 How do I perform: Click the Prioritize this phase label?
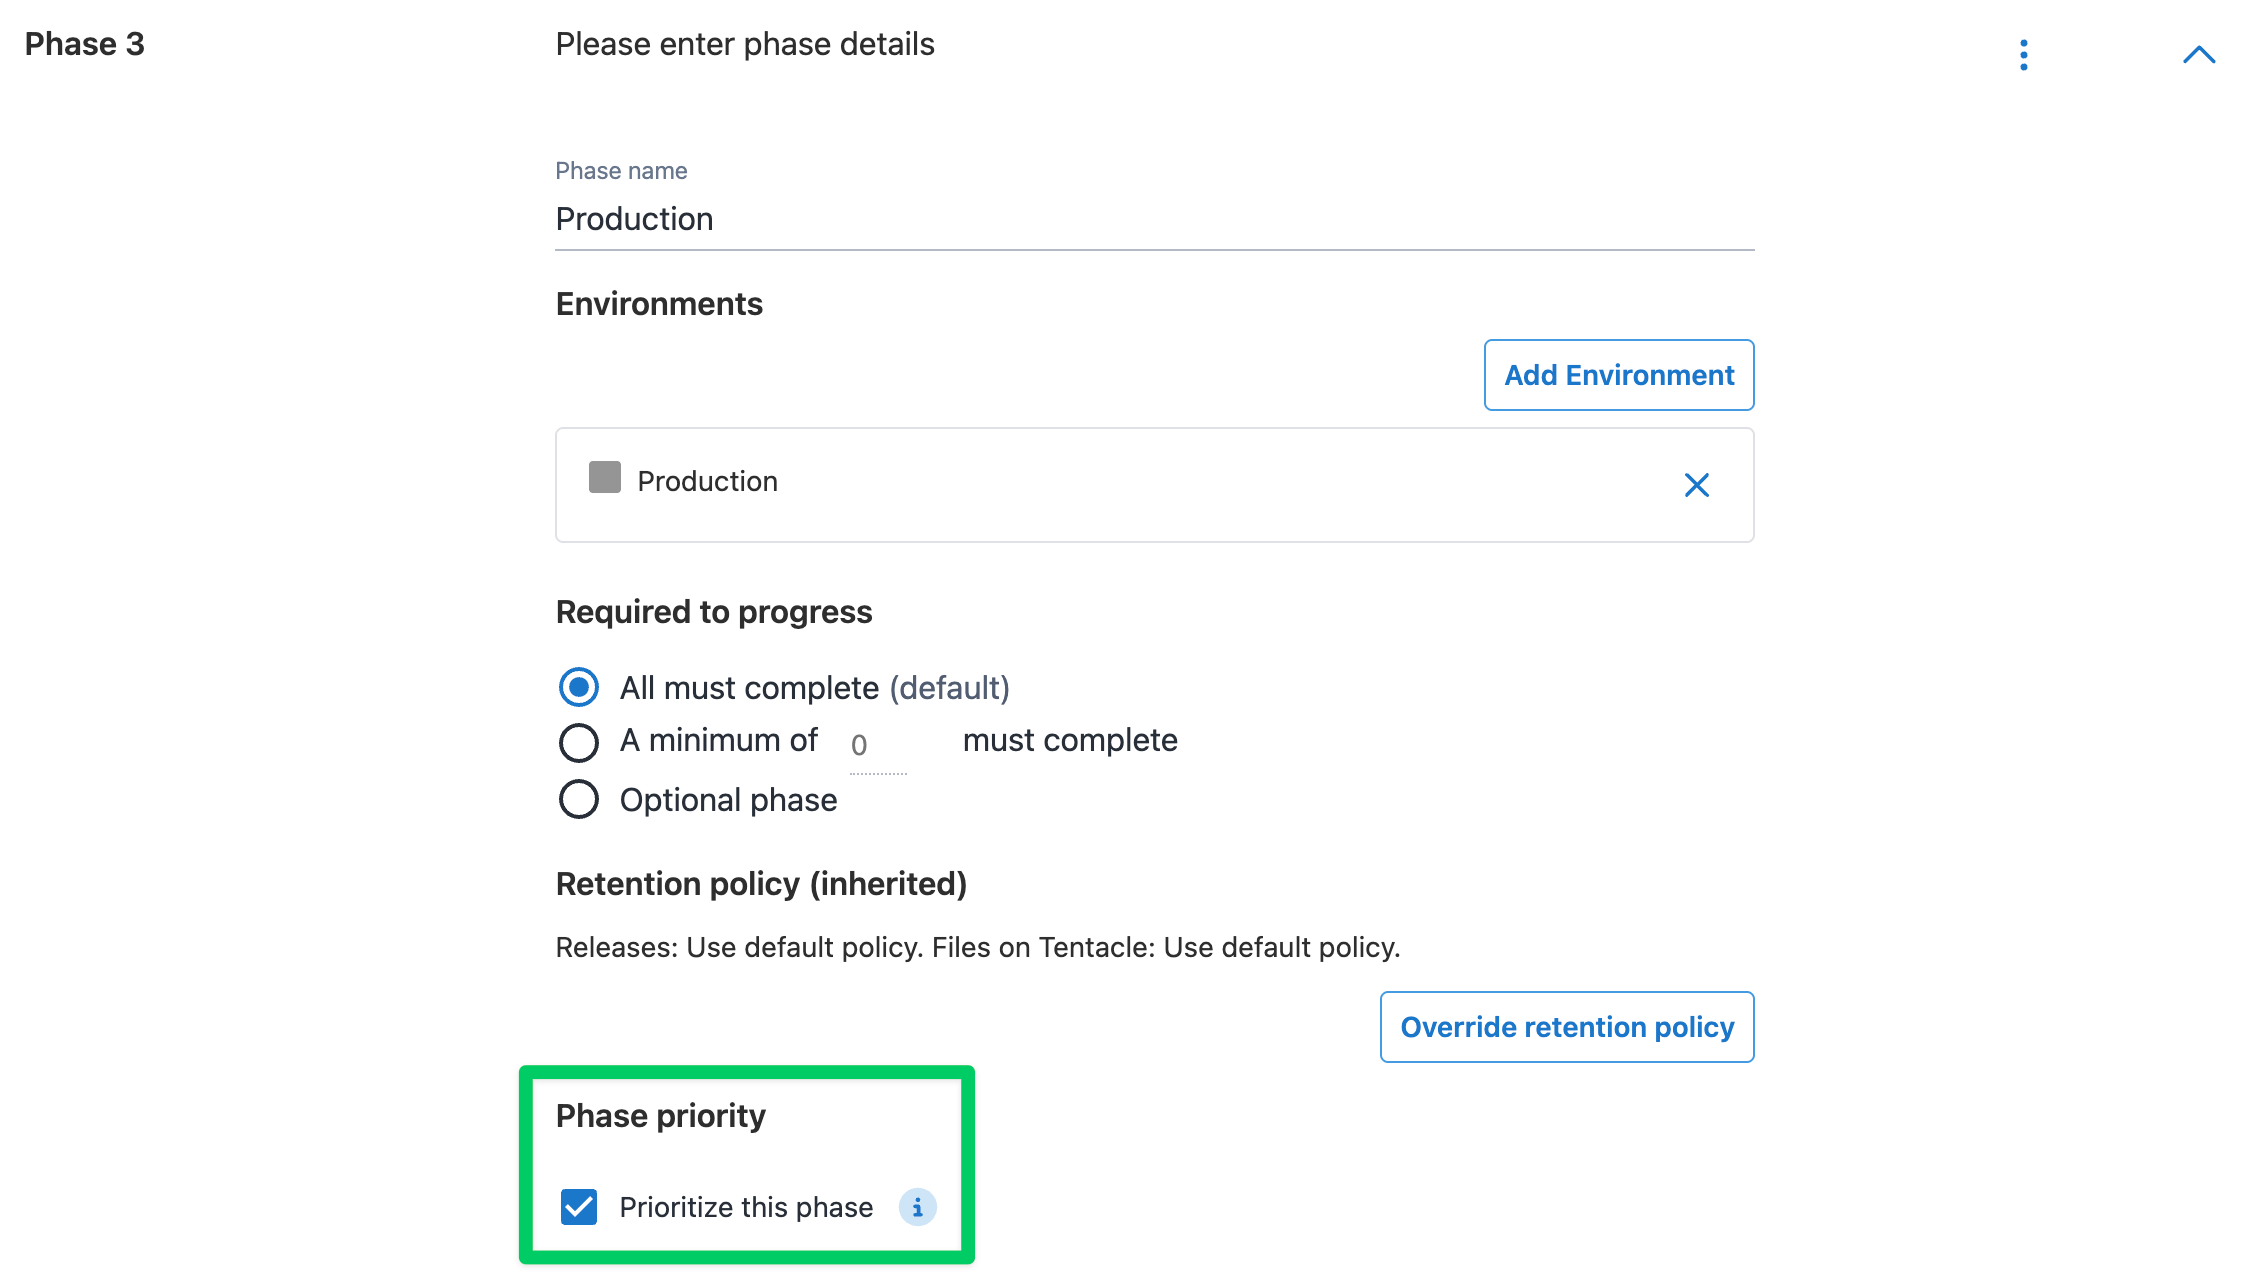click(746, 1207)
